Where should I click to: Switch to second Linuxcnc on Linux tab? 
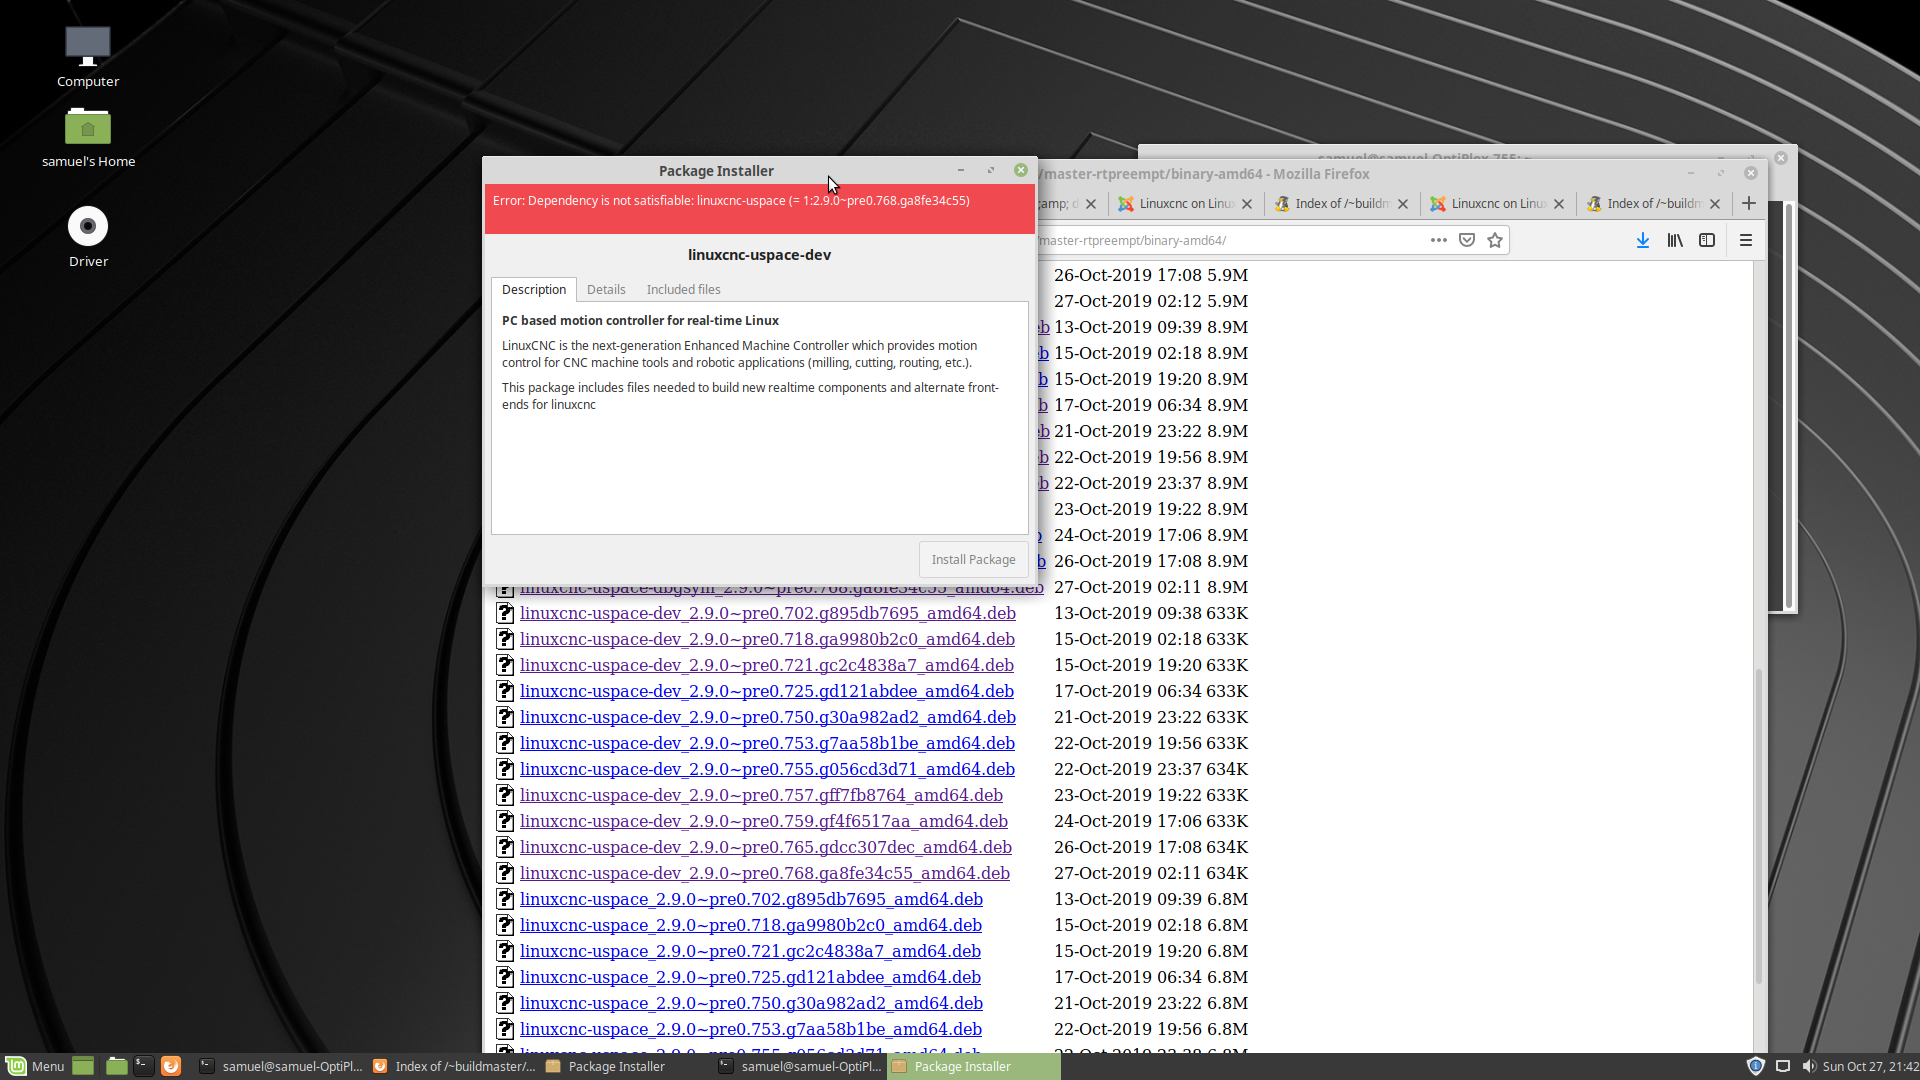(x=1497, y=204)
